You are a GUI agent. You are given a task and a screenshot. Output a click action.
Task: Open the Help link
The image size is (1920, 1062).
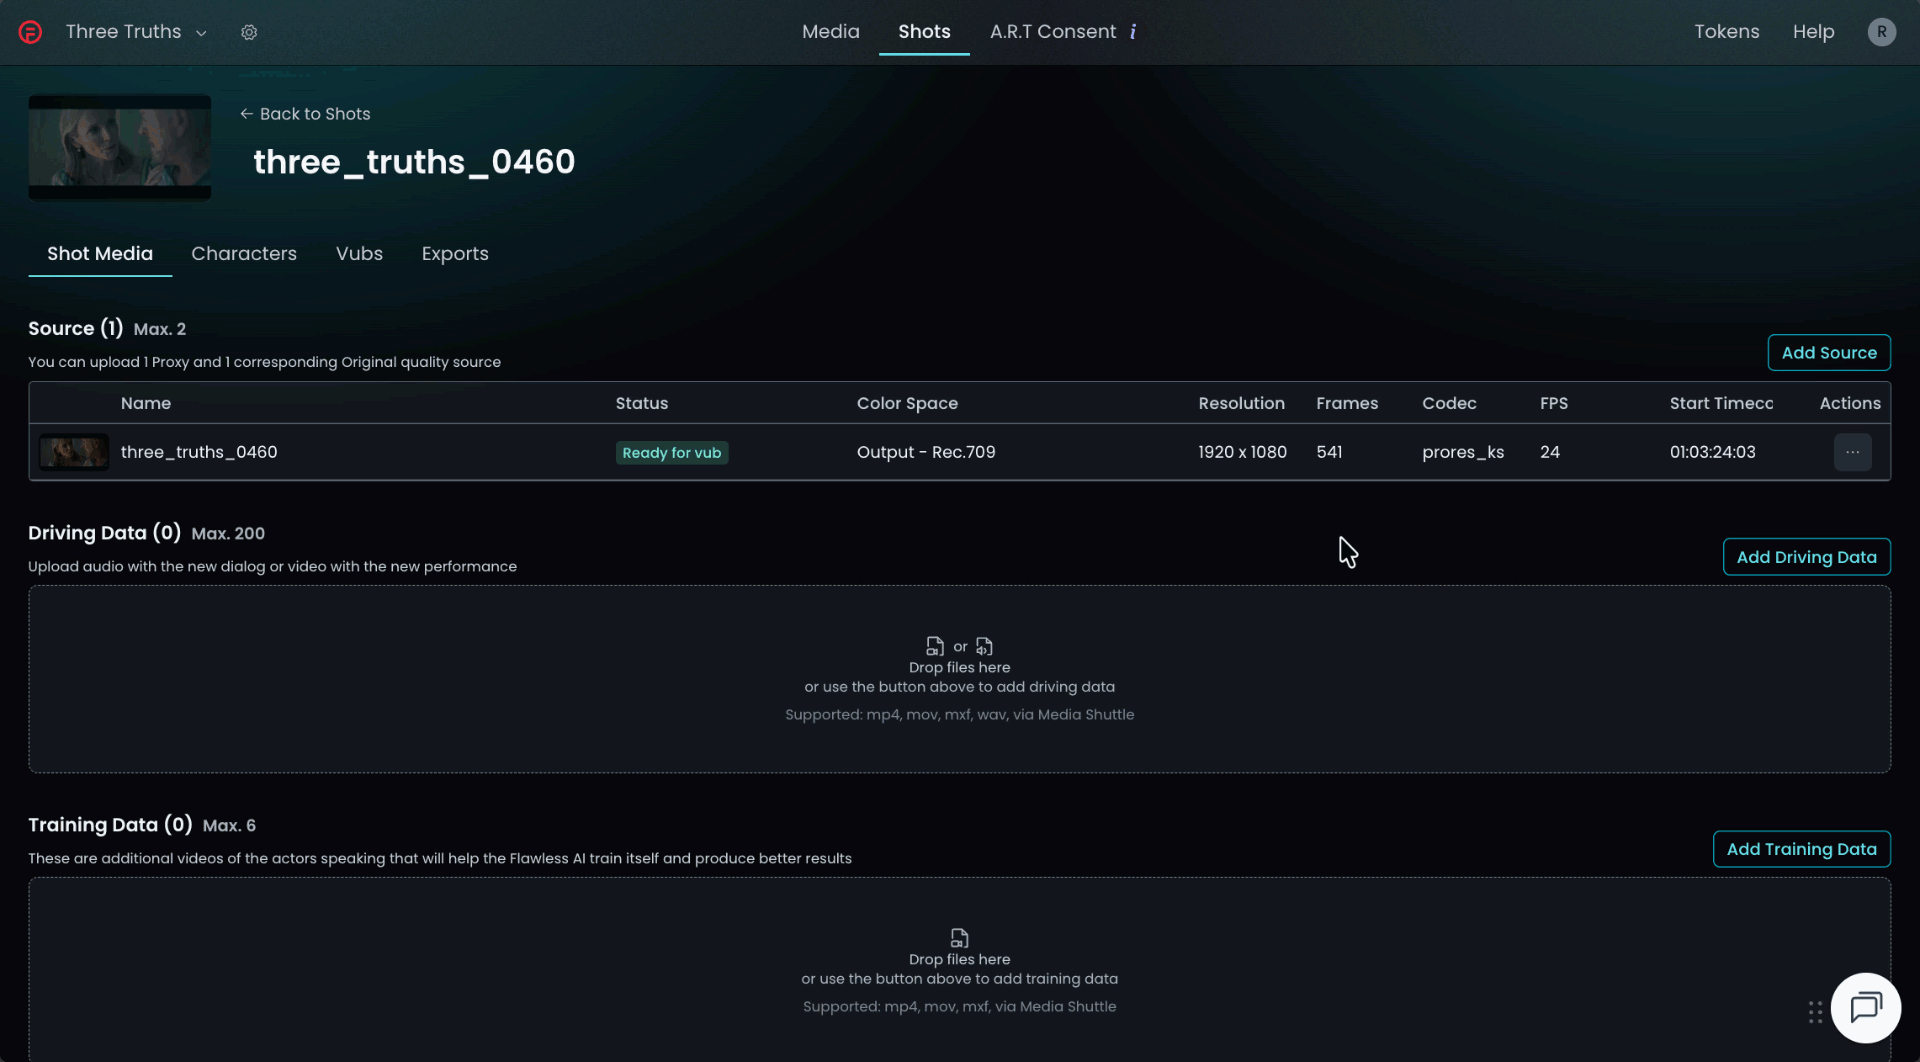click(1813, 32)
